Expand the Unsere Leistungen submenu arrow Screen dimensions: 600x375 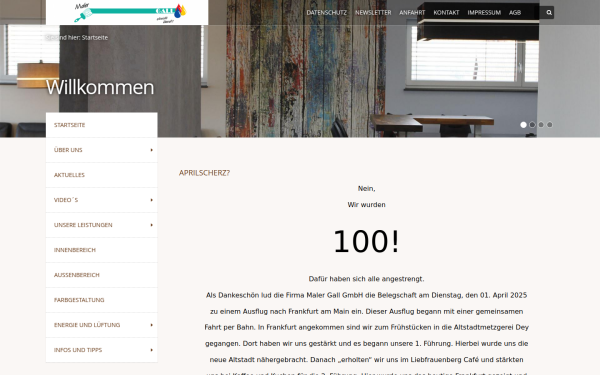(152, 225)
